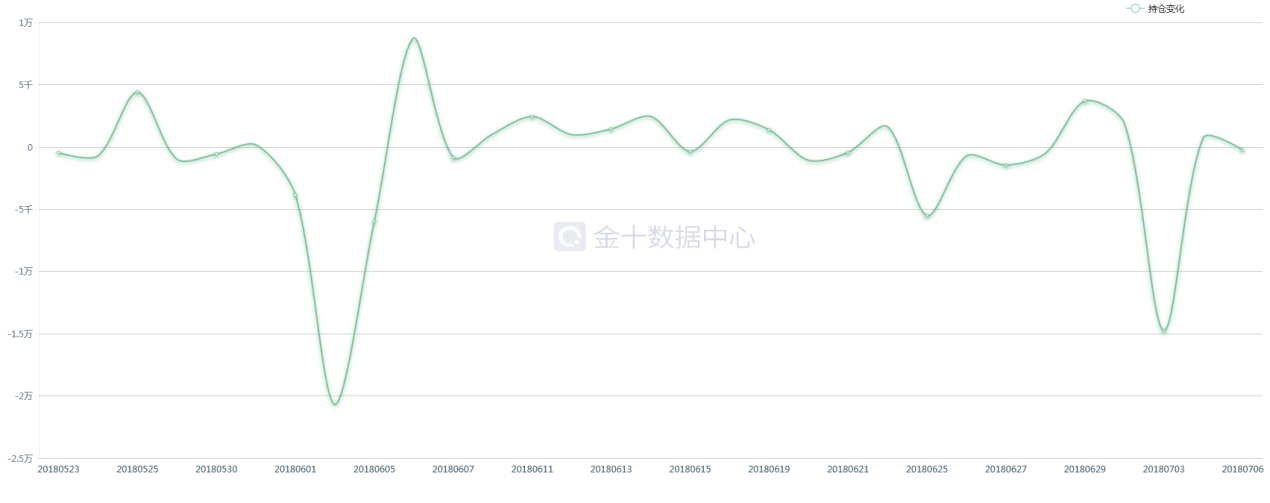
Task: Click the data point above 20180525
Action: (137, 93)
